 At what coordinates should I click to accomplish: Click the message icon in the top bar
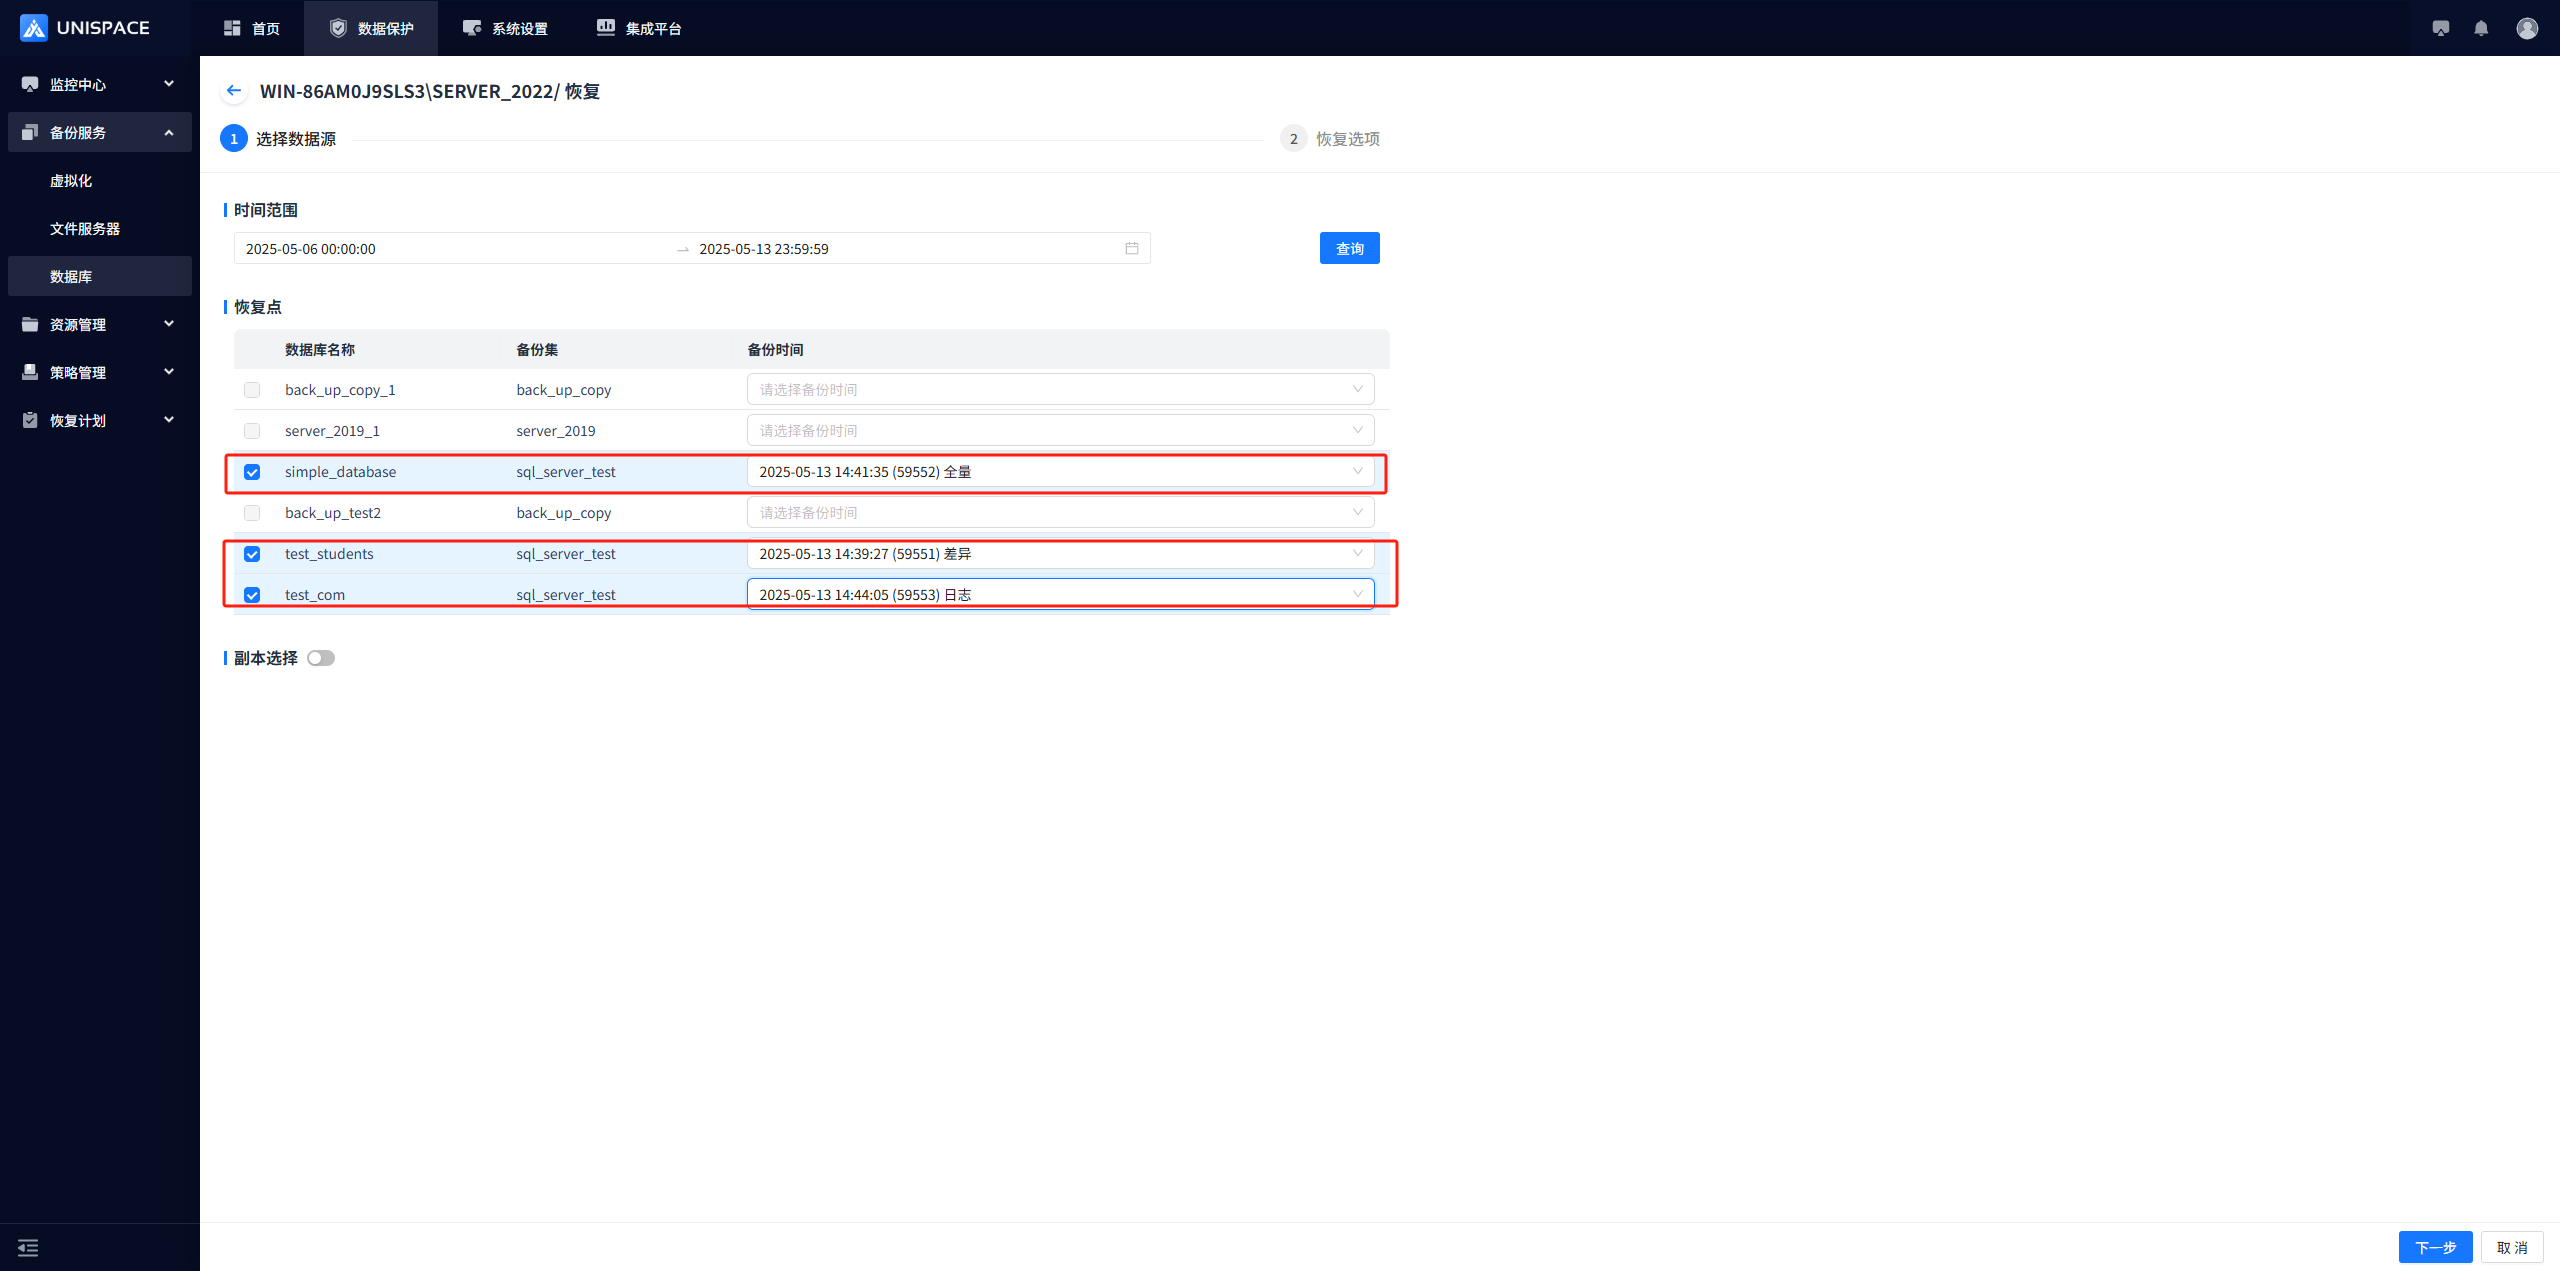pyautogui.click(x=2441, y=28)
